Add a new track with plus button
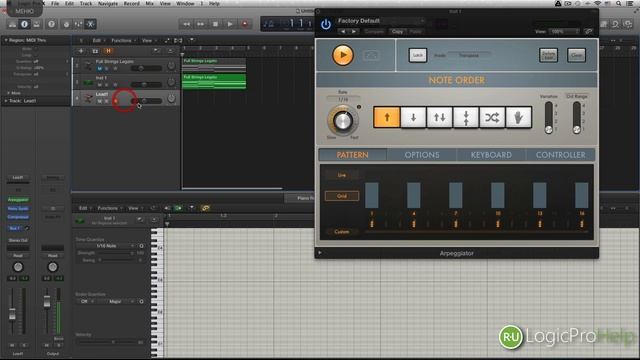The height and width of the screenshot is (360, 640). [81, 51]
